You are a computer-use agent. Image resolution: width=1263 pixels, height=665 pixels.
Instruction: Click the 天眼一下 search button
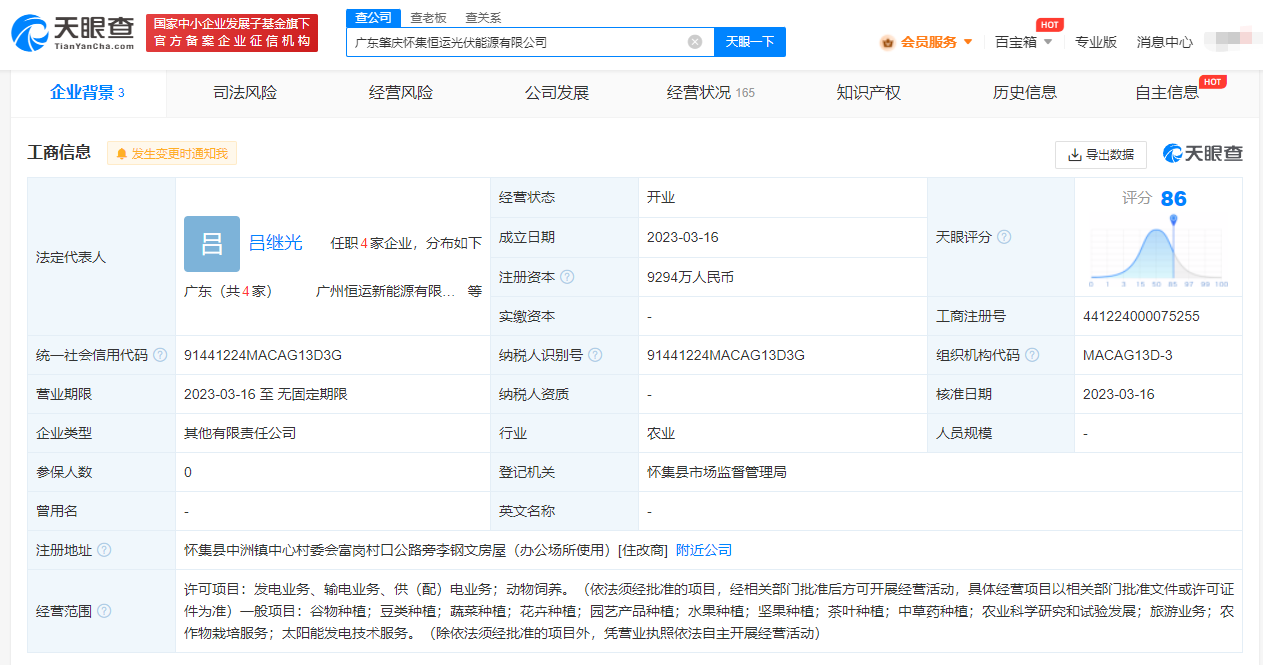(x=750, y=42)
